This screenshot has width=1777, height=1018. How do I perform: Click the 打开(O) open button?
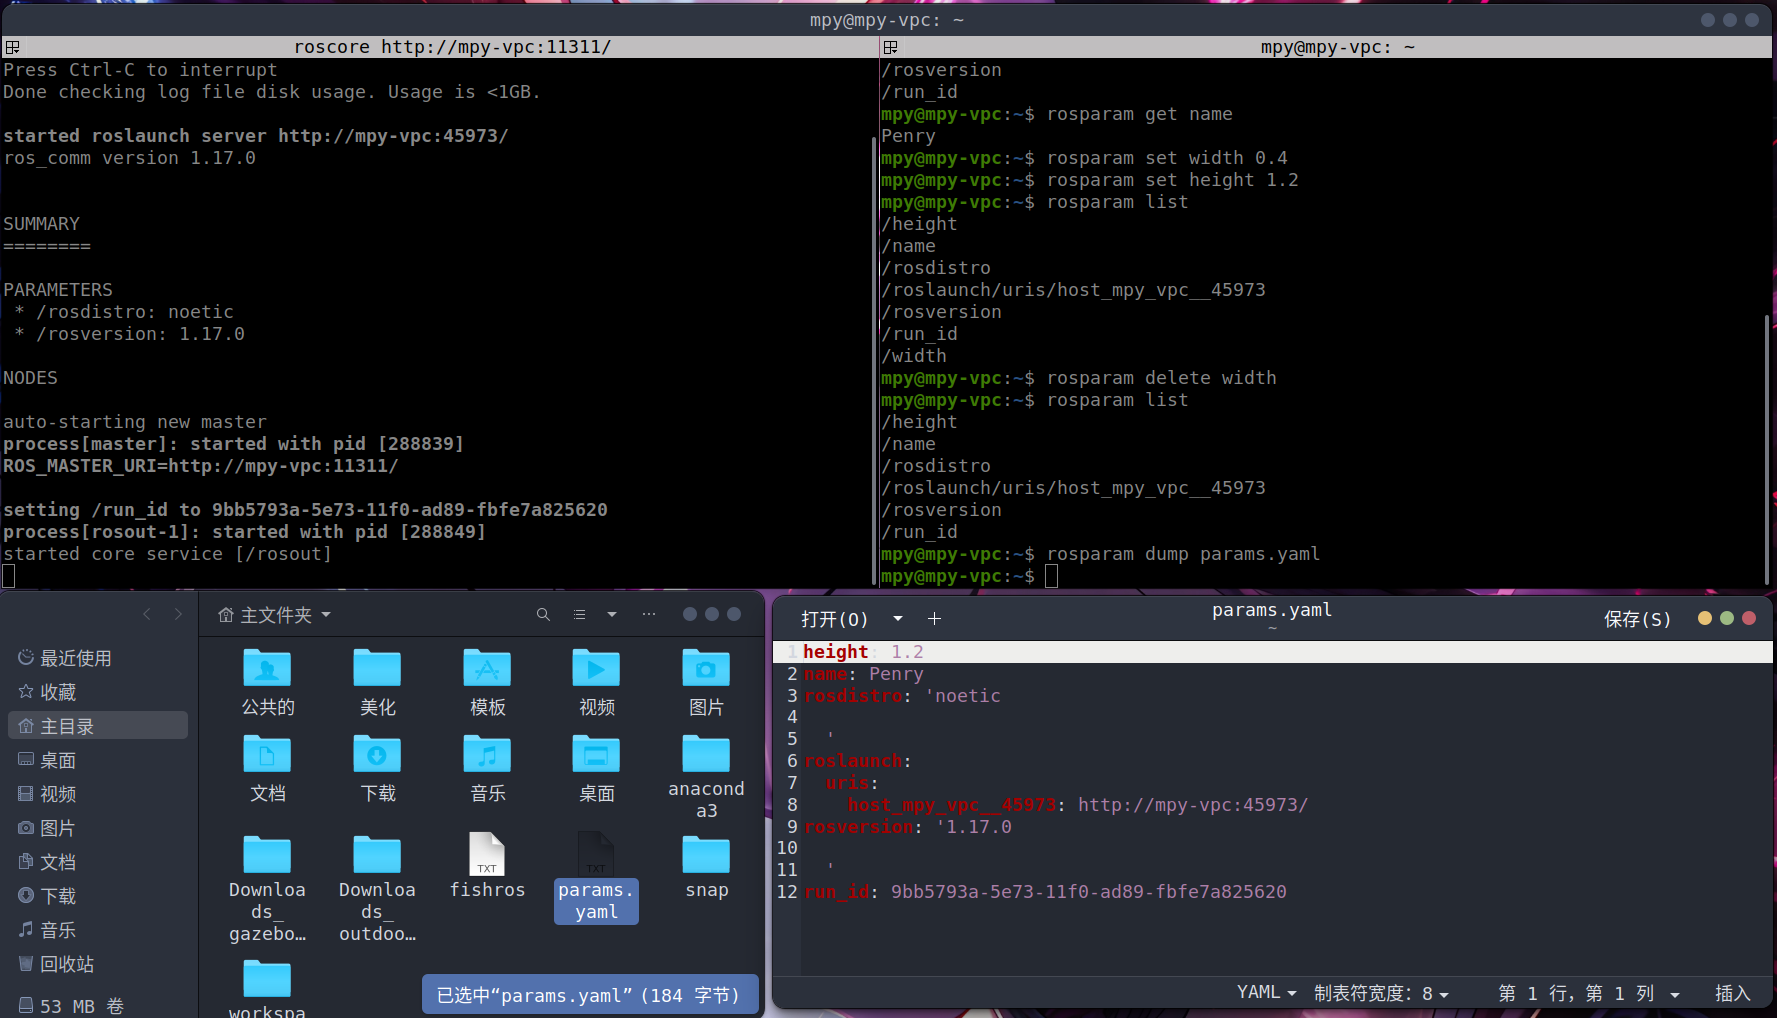pyautogui.click(x=834, y=619)
